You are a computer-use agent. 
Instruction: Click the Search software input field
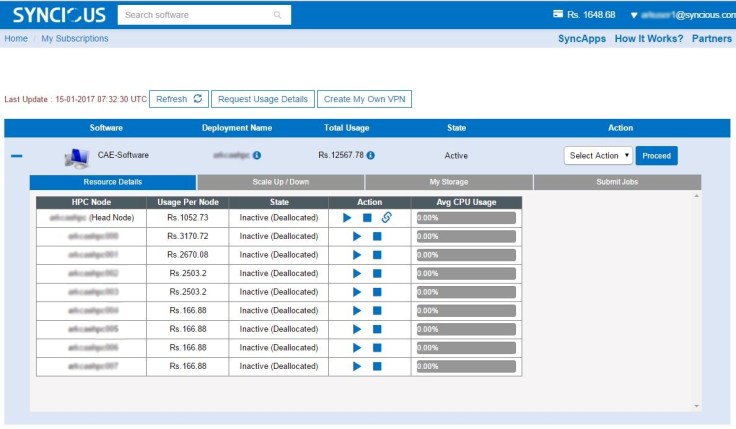tap(195, 15)
